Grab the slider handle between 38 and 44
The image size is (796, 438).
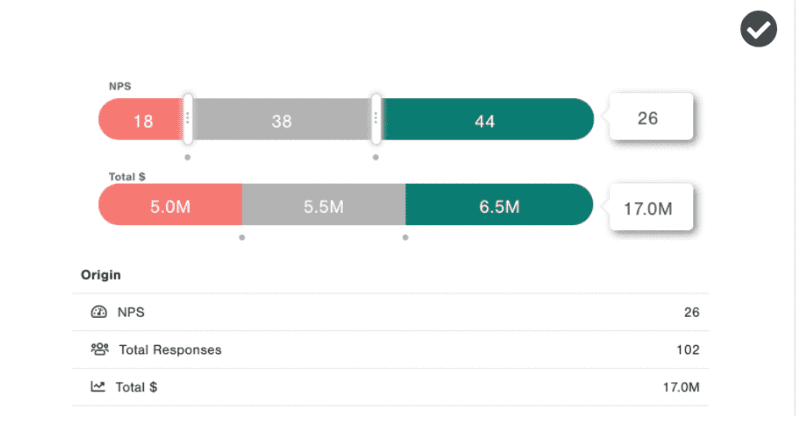tap(376, 119)
